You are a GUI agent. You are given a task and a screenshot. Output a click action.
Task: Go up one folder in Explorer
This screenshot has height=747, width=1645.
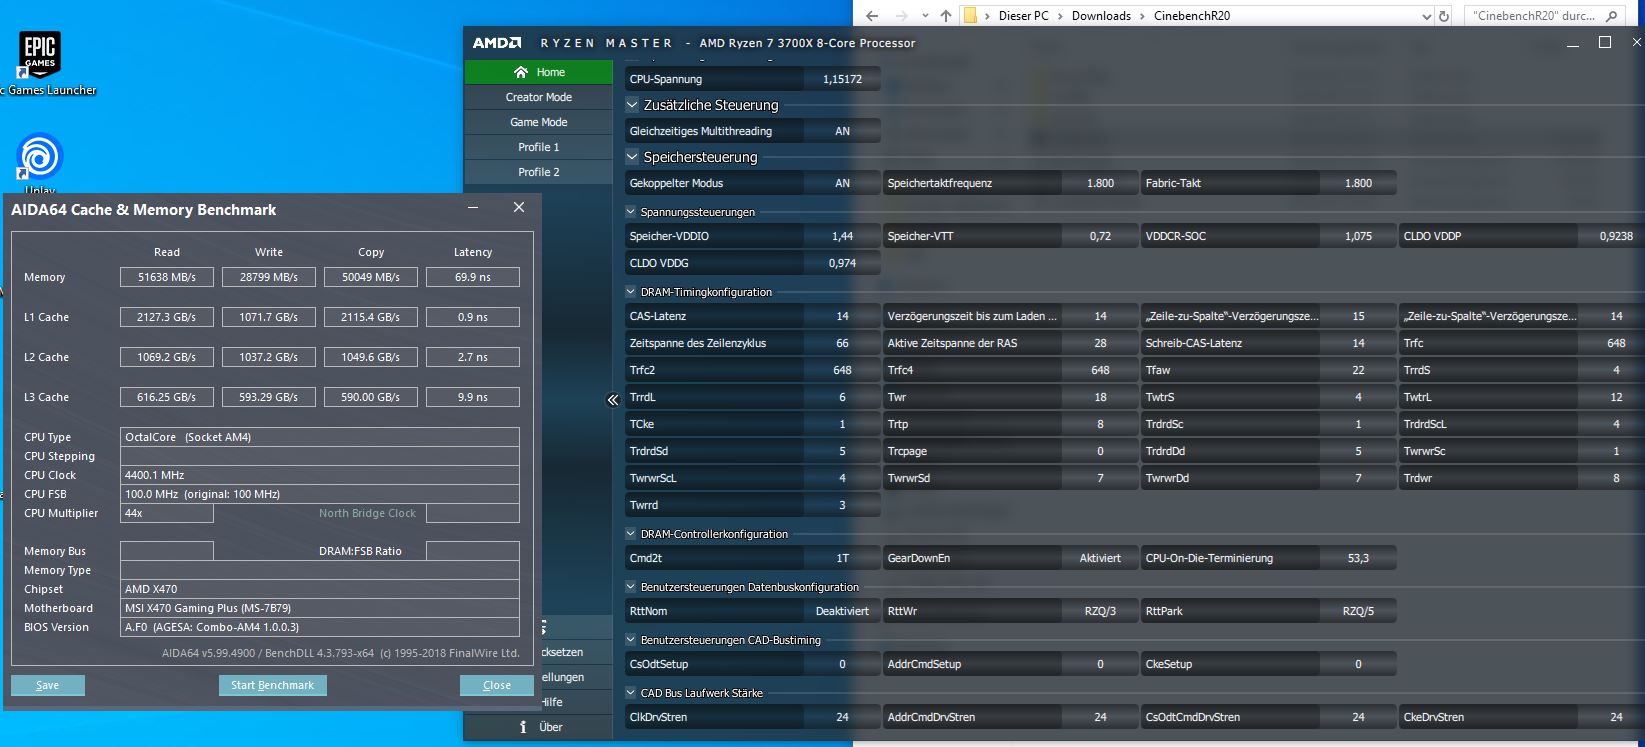[946, 16]
